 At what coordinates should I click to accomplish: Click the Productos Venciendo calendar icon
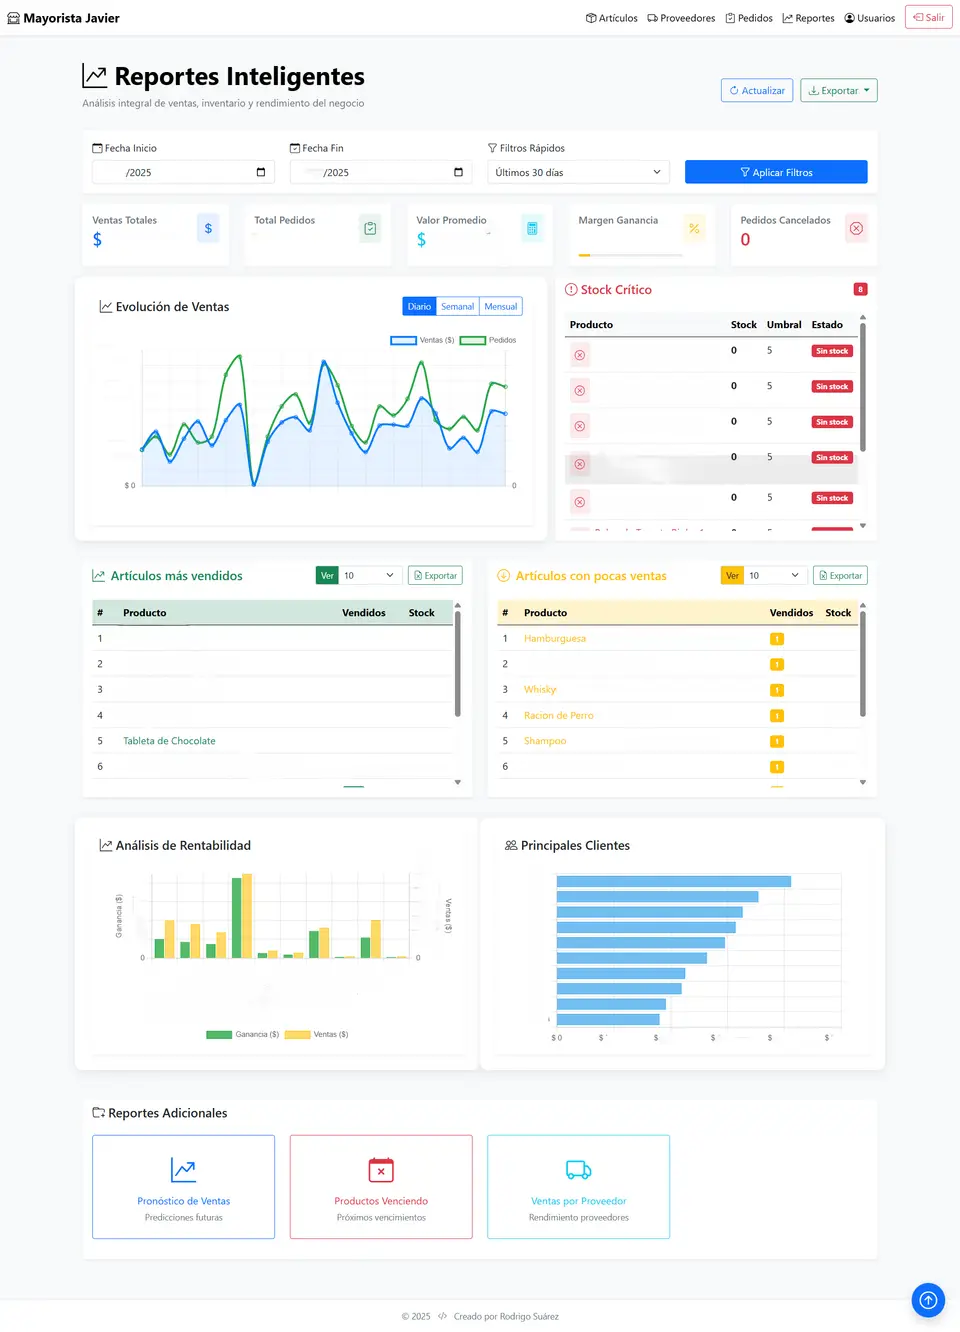pyautogui.click(x=381, y=1169)
